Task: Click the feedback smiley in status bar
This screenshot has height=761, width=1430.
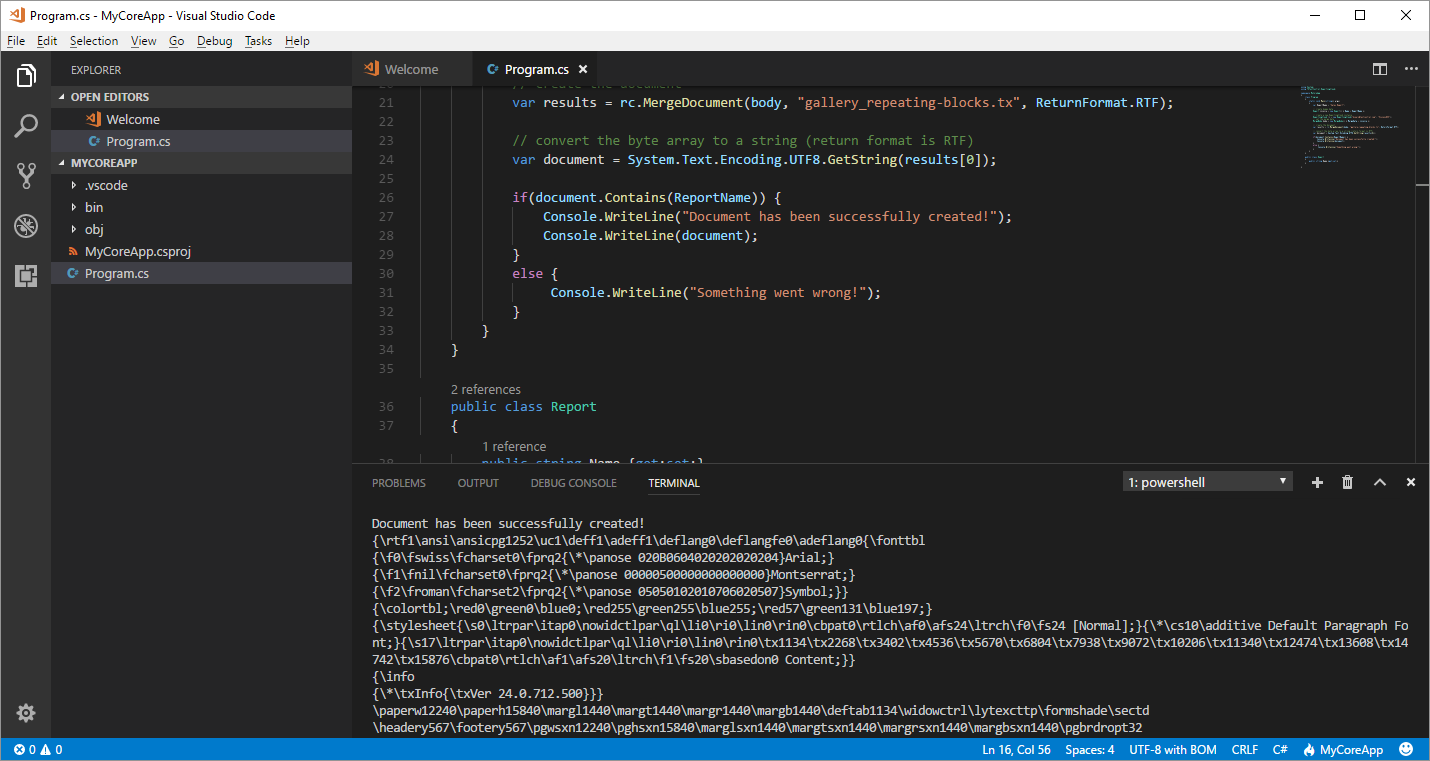Action: pos(1406,749)
